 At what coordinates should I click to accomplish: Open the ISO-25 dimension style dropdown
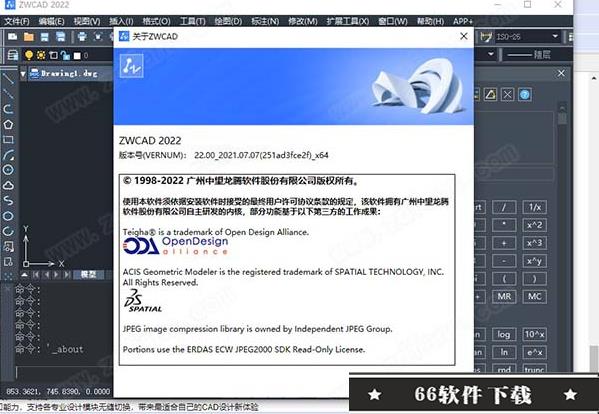527,37
